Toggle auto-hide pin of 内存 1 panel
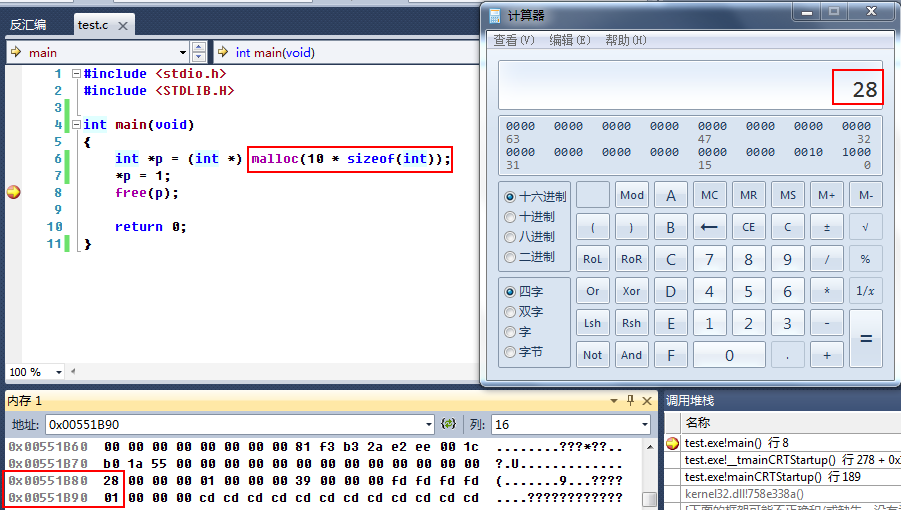 pyautogui.click(x=630, y=400)
